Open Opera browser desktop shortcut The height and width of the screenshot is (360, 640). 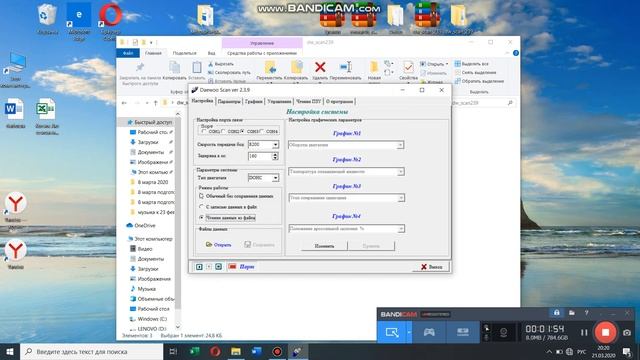coord(111,15)
